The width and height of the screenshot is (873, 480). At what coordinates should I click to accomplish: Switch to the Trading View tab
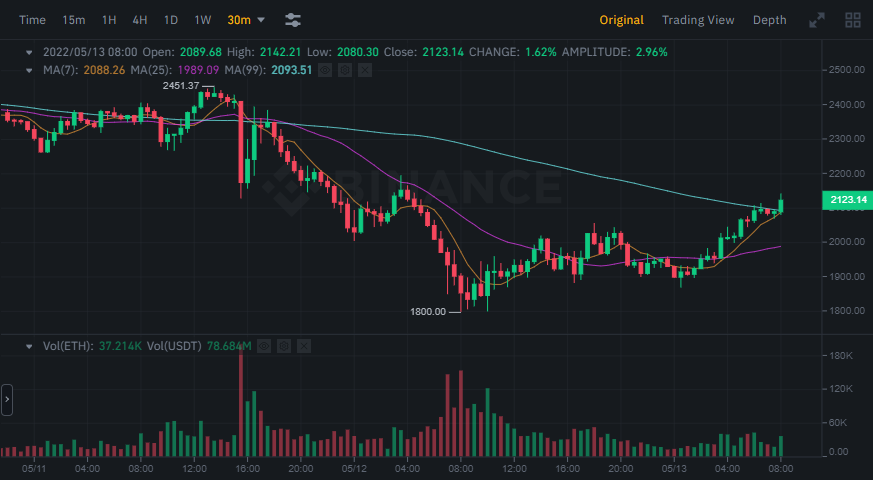coord(697,20)
